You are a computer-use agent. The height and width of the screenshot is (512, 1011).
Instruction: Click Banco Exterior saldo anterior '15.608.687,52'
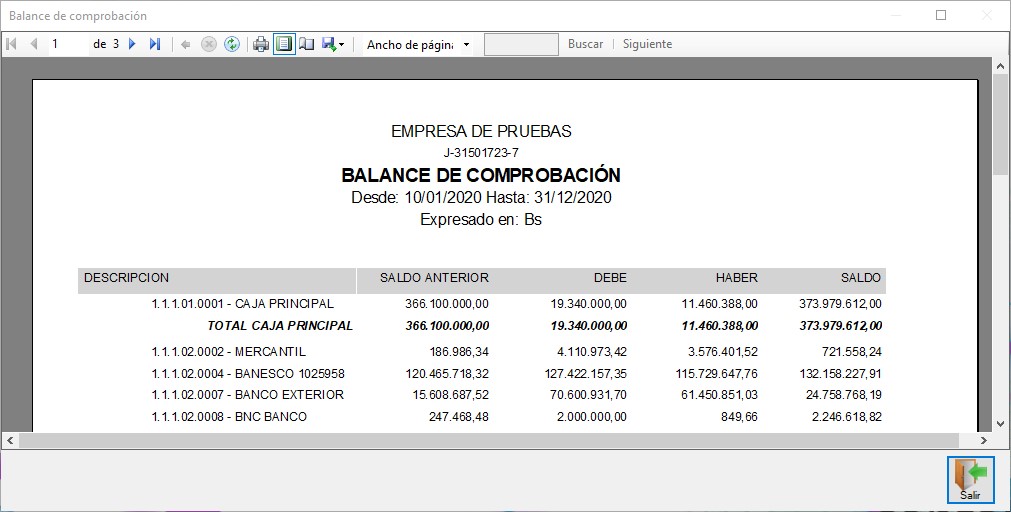451,395
